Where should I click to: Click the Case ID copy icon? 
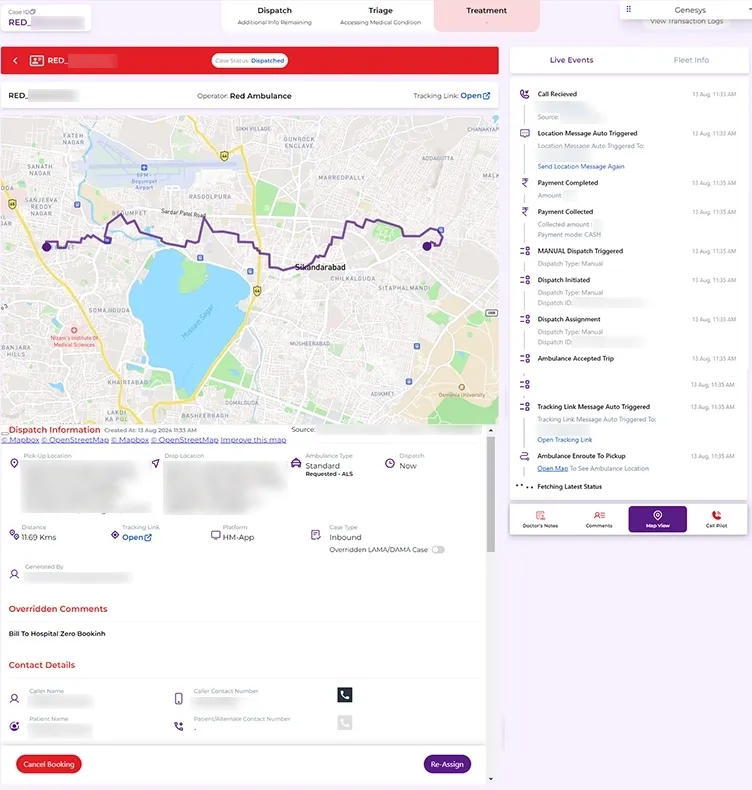point(33,12)
